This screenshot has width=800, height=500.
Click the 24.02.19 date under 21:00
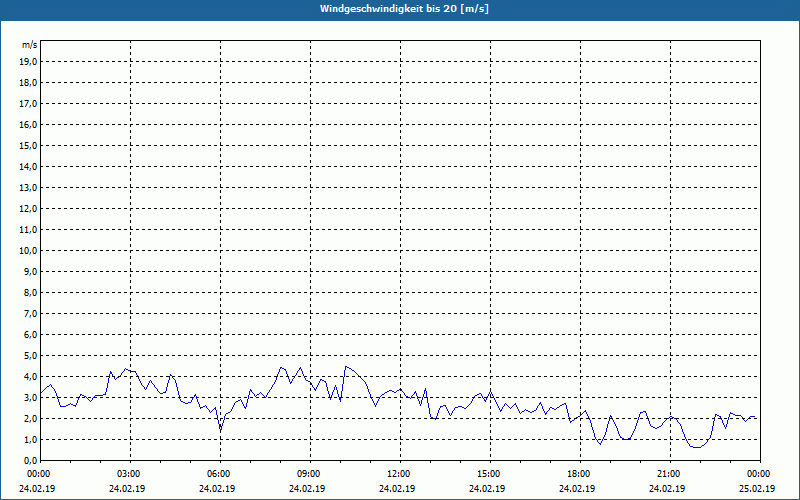(667, 488)
